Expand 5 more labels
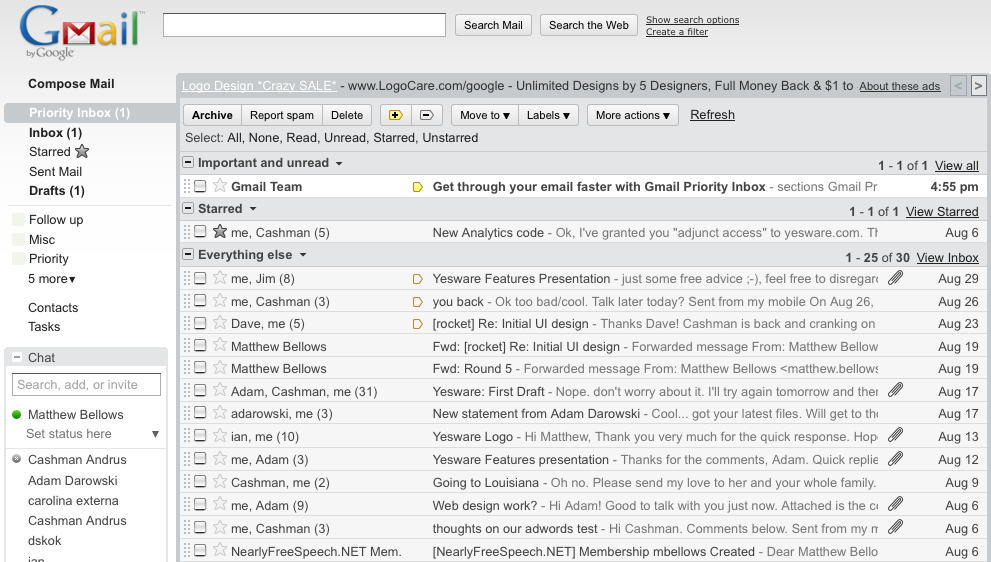The height and width of the screenshot is (562, 991). point(52,279)
